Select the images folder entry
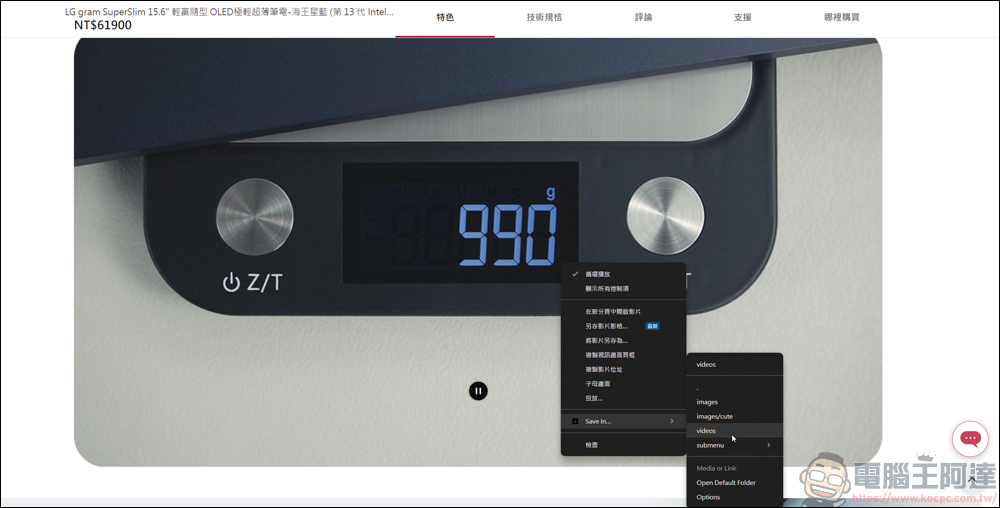The image size is (1000, 508). tap(734, 402)
